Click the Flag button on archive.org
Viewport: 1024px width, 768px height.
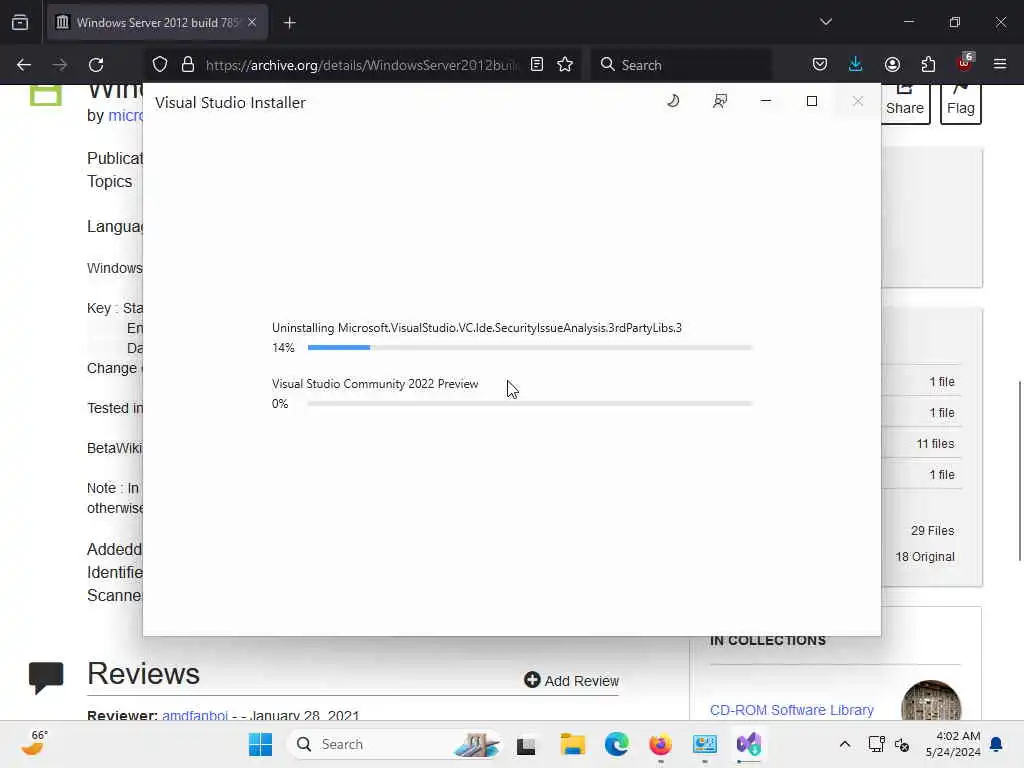point(961,103)
